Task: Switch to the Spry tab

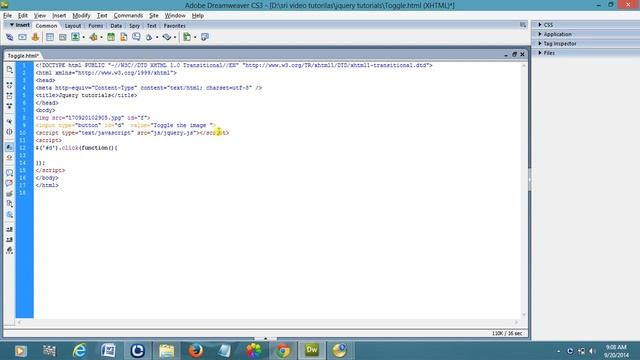Action: 134,26
